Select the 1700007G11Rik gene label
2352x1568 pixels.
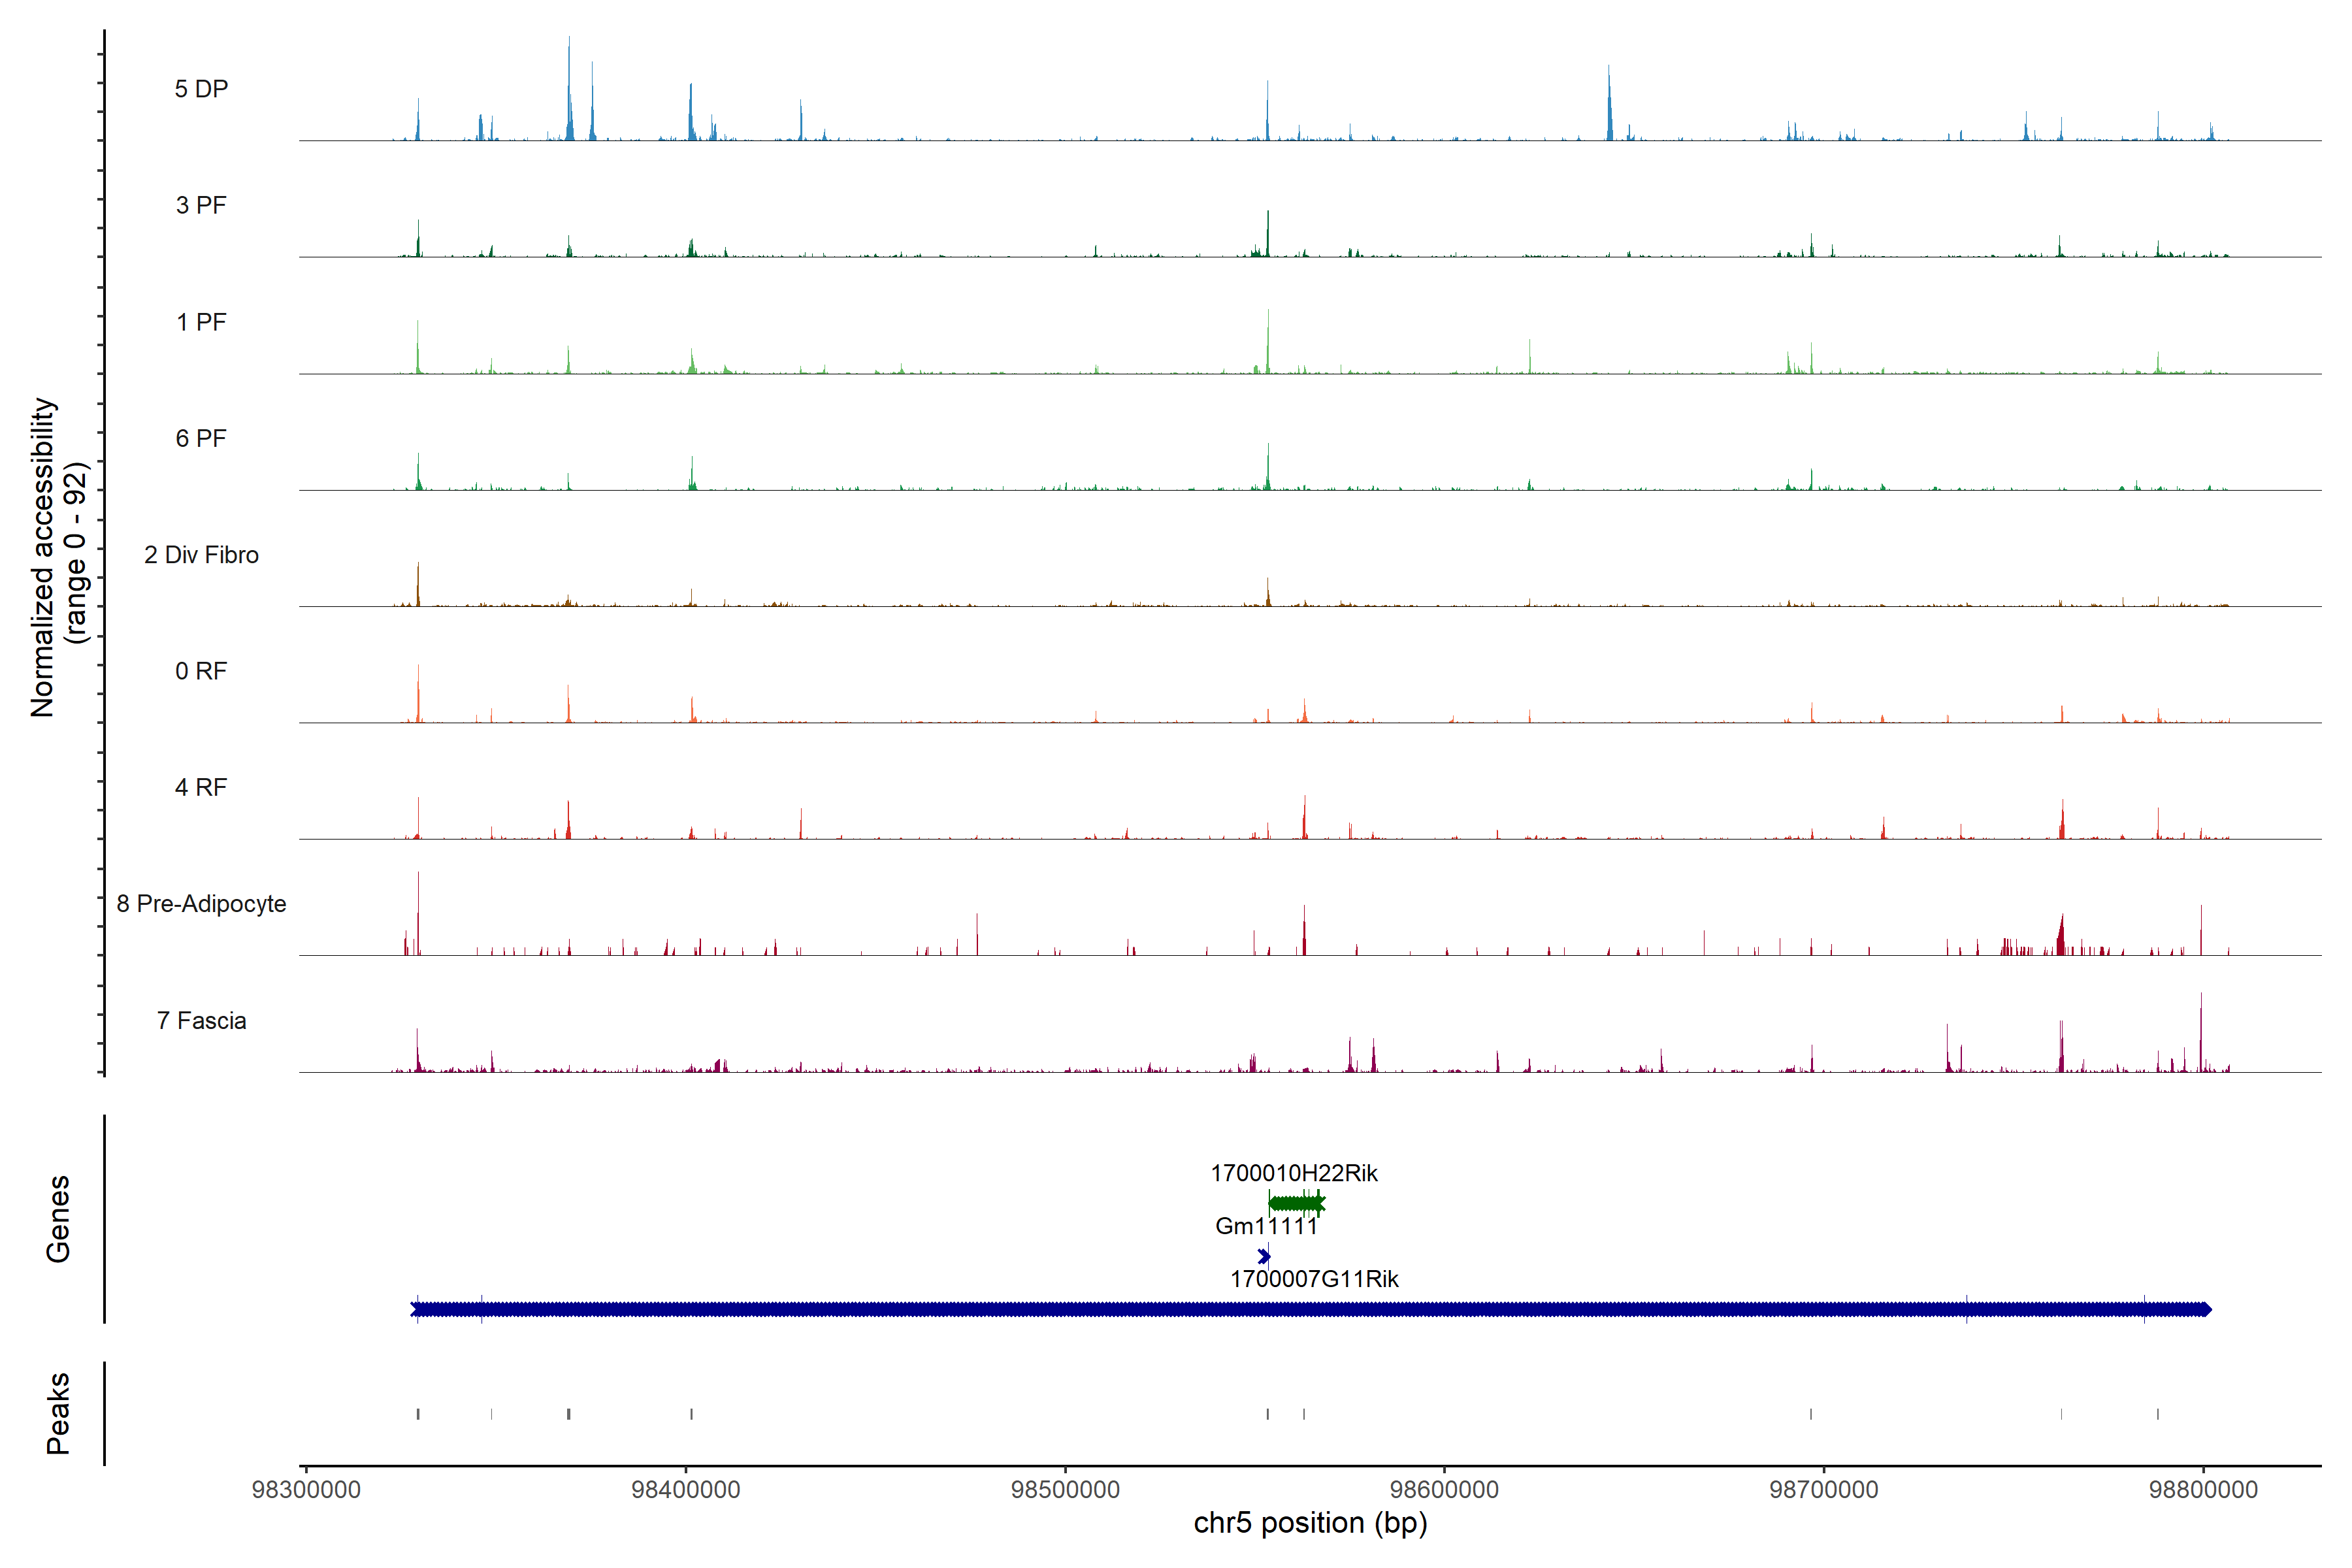(x=1314, y=1279)
